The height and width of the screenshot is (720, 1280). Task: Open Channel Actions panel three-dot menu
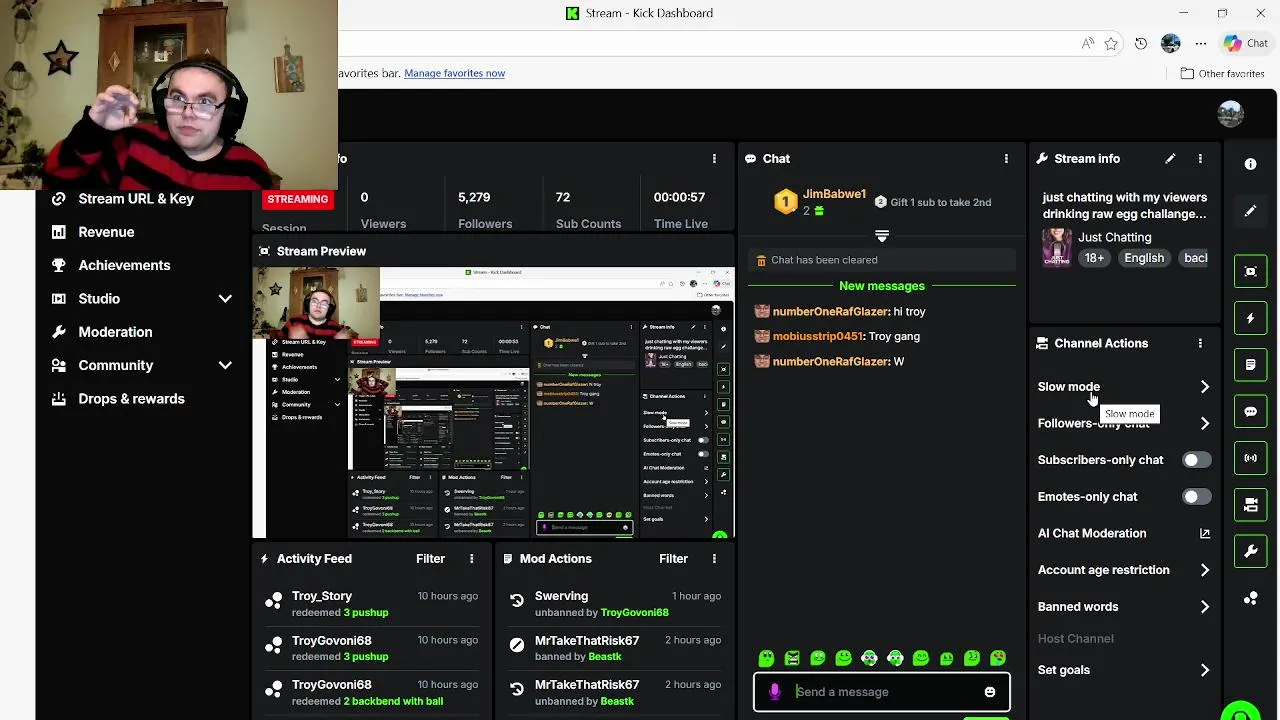pos(1200,343)
